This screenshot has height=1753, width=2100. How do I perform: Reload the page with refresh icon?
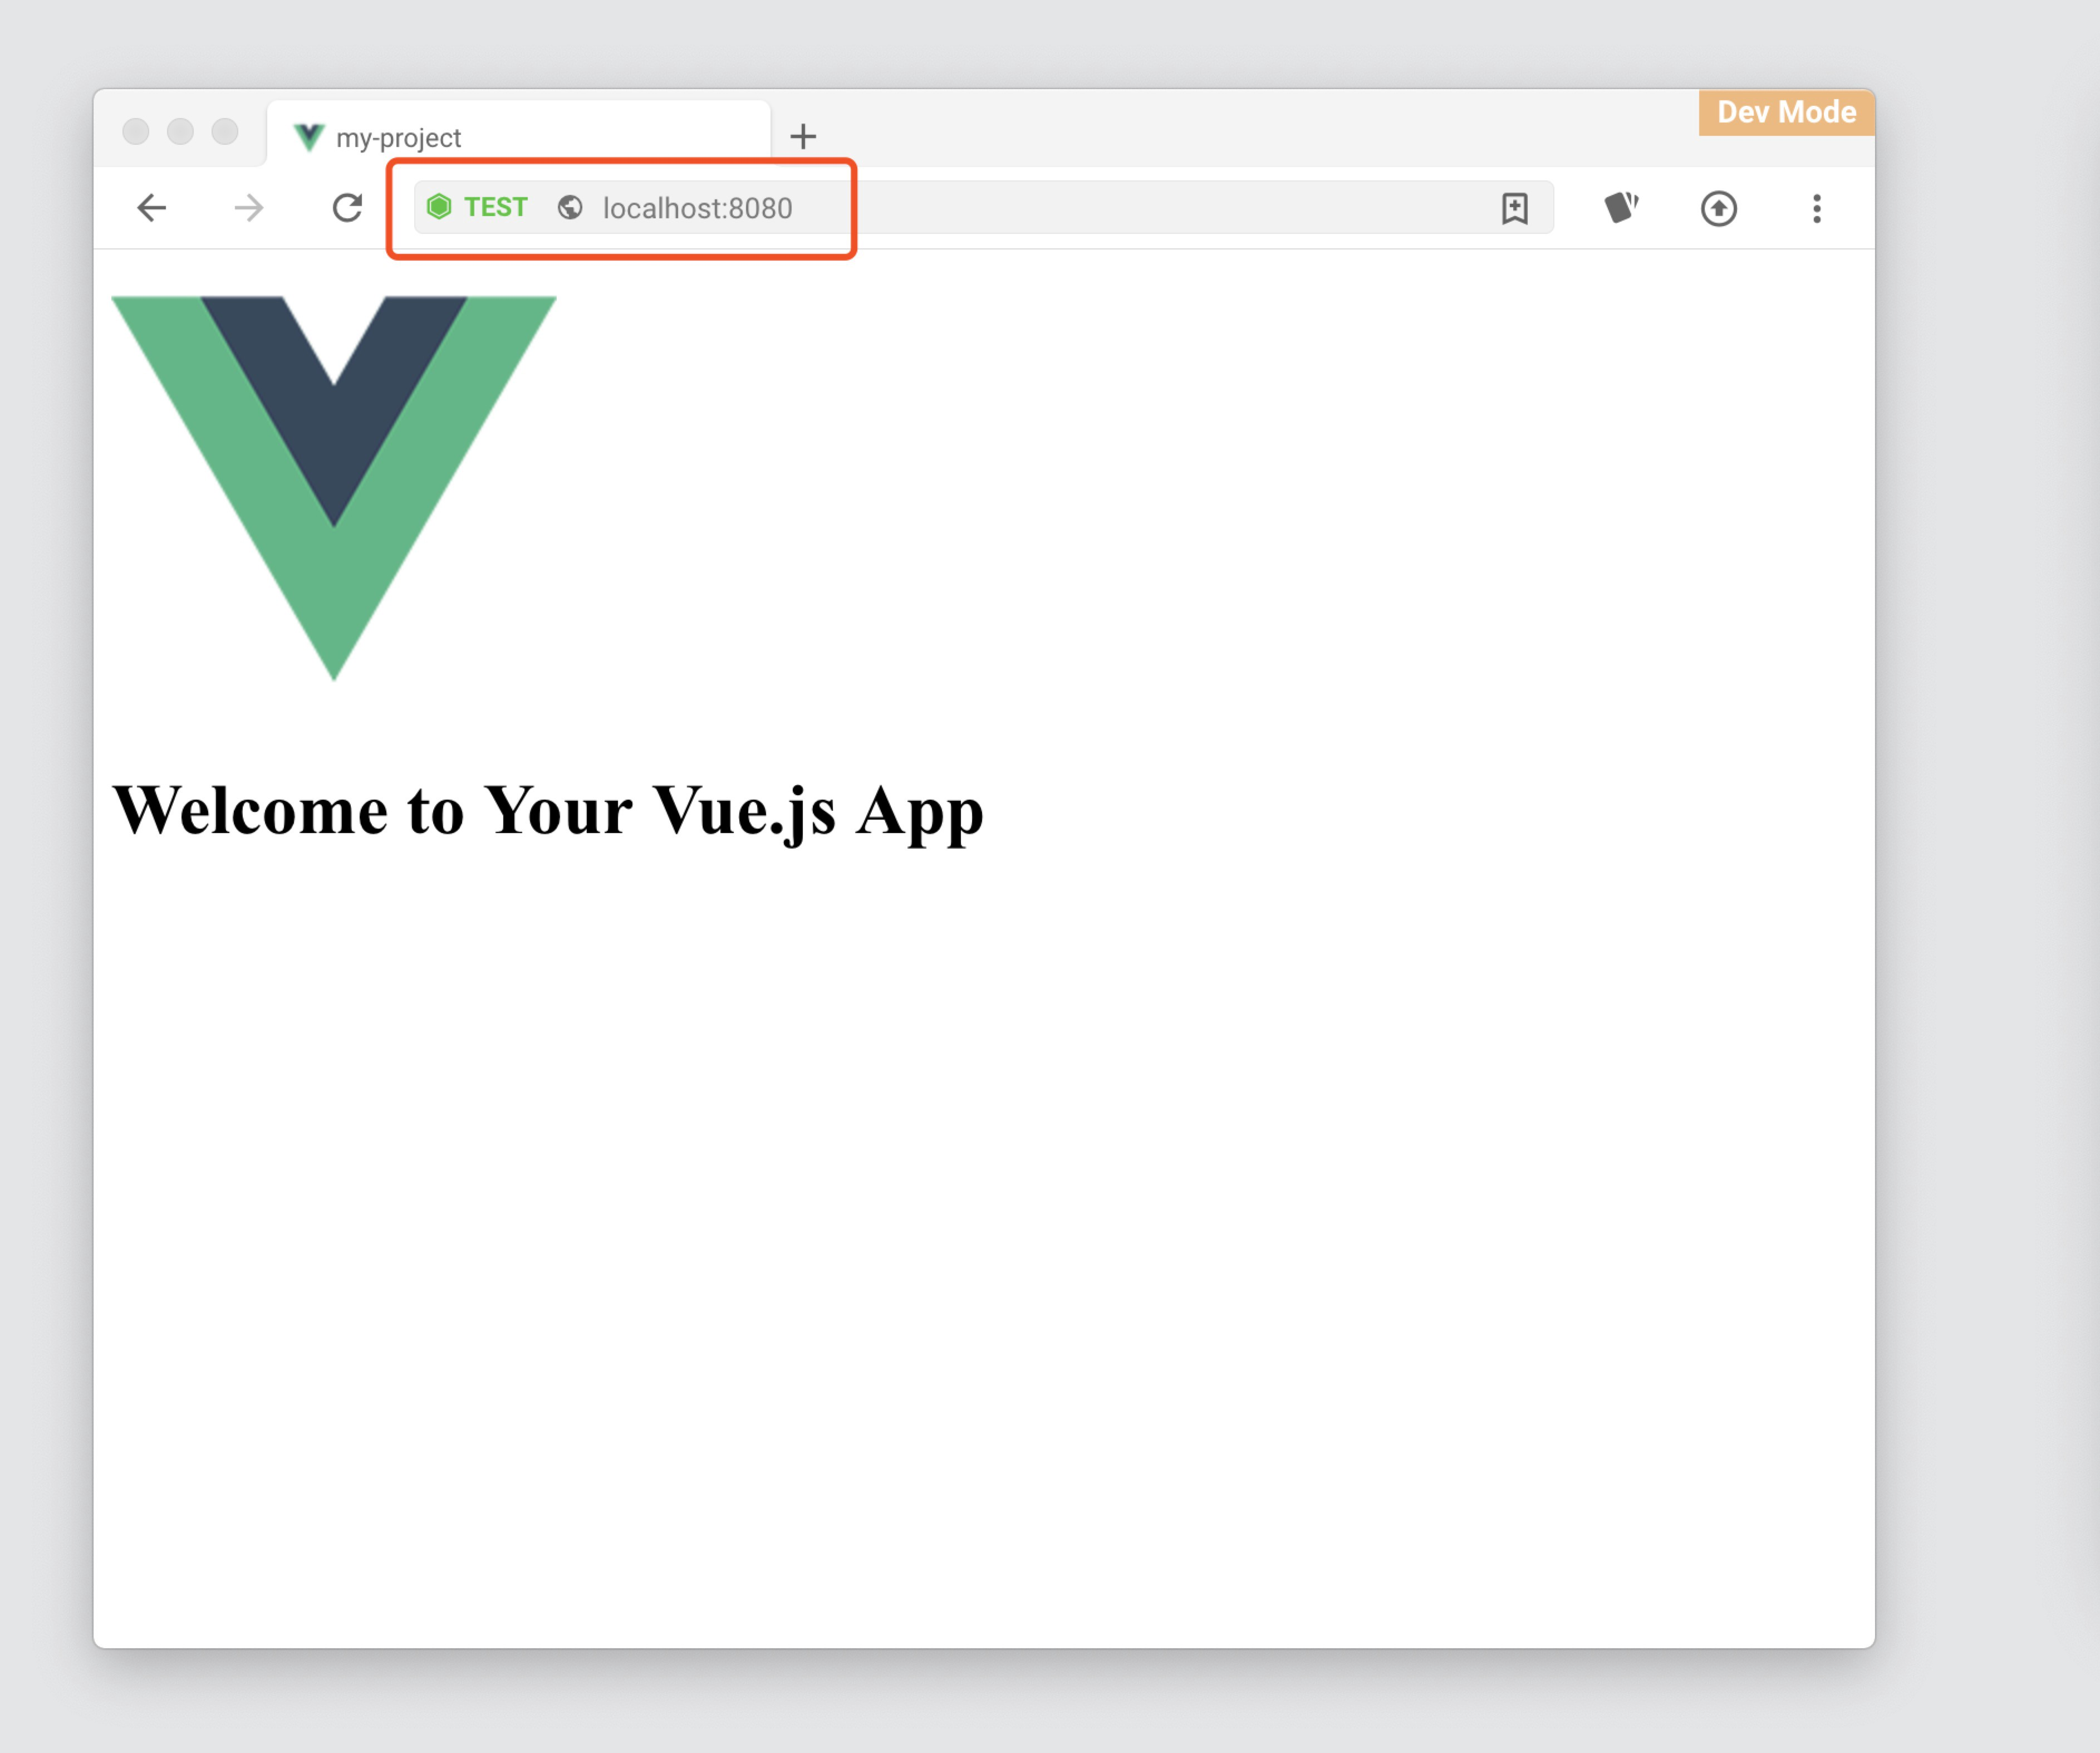(347, 208)
